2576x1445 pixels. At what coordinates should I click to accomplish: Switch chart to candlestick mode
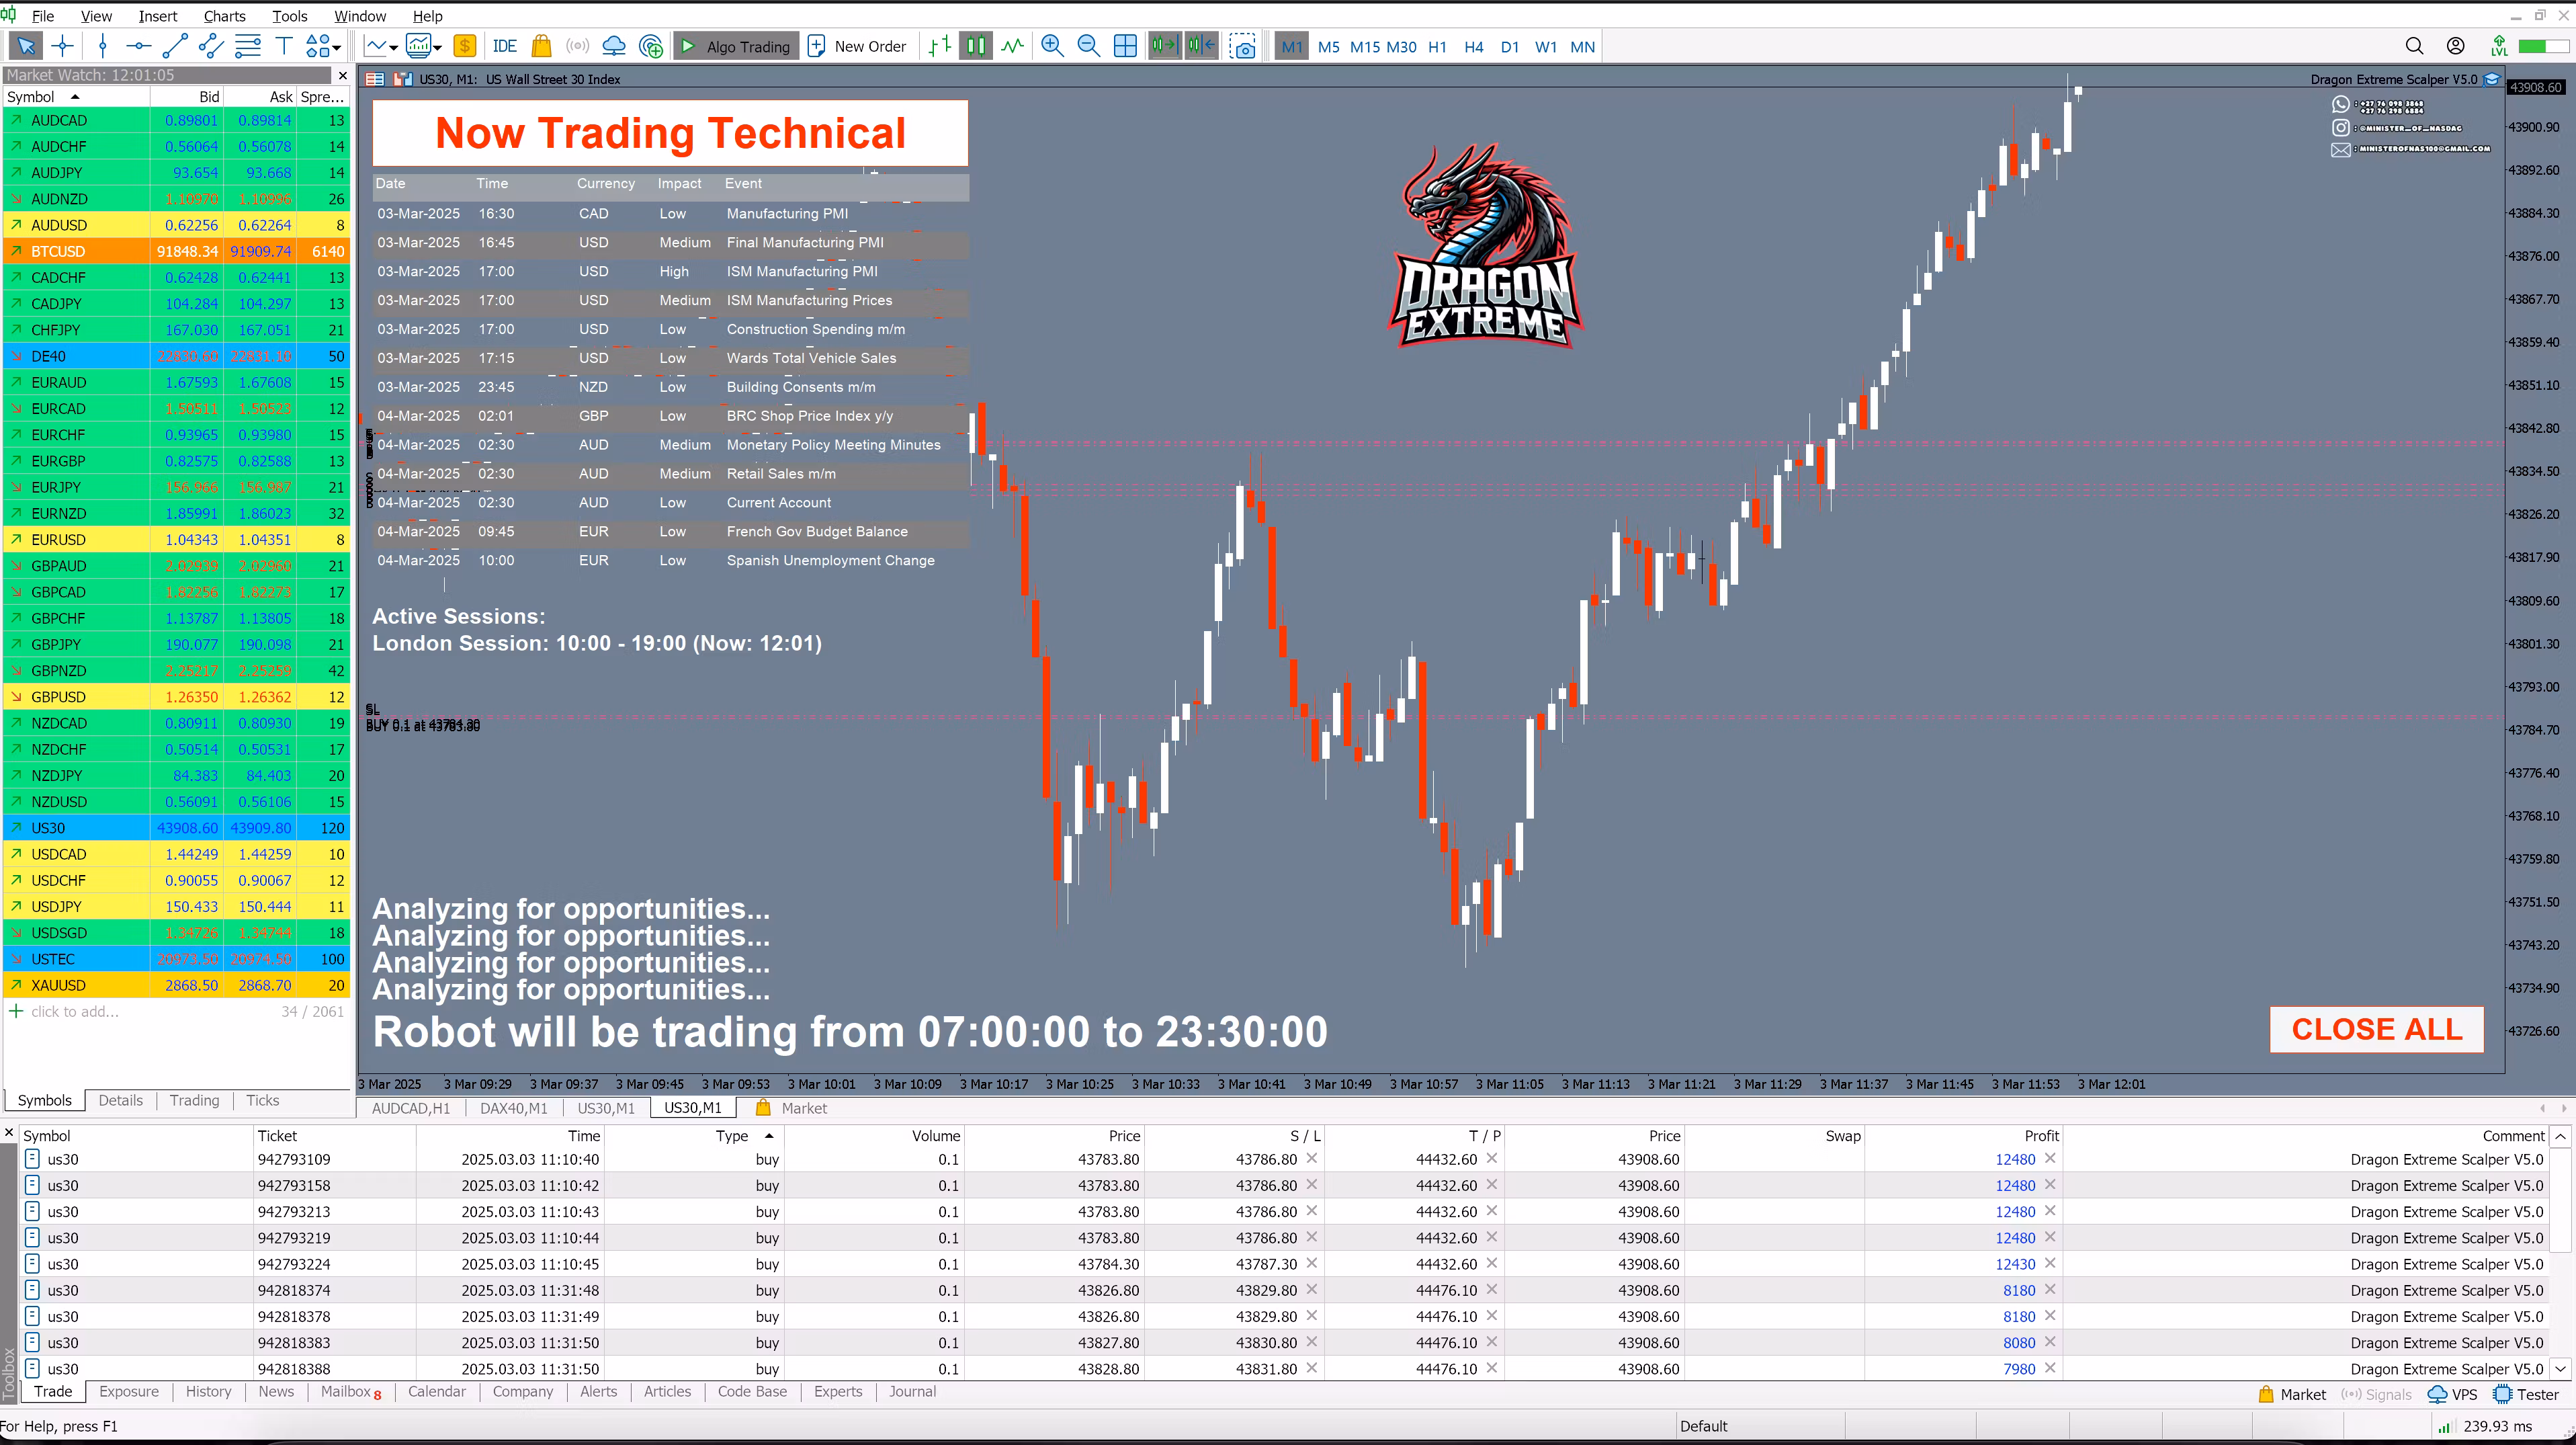point(976,46)
